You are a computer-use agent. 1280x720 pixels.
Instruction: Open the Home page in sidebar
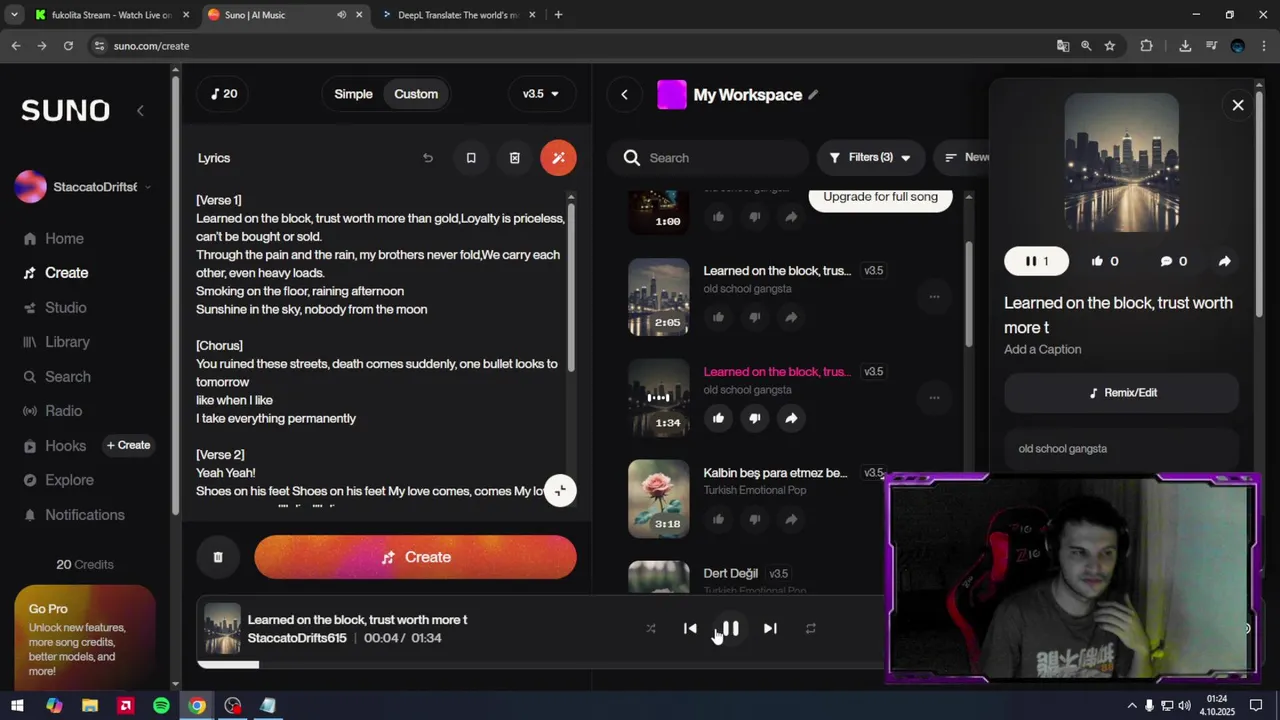[54, 238]
